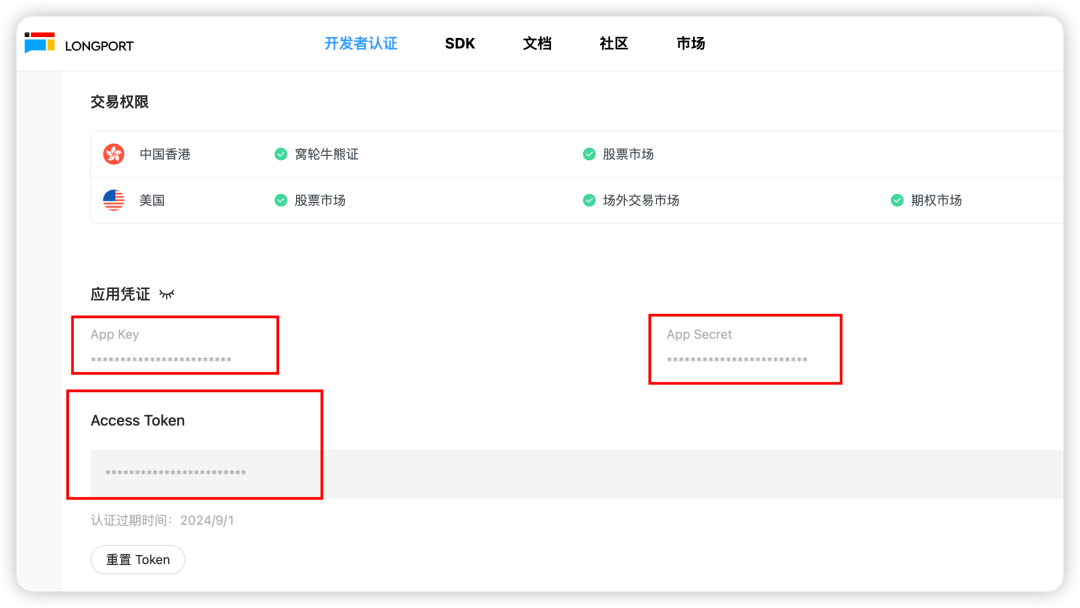Click the expiry date 2024/9/1 text
1080x608 pixels.
[207, 521]
